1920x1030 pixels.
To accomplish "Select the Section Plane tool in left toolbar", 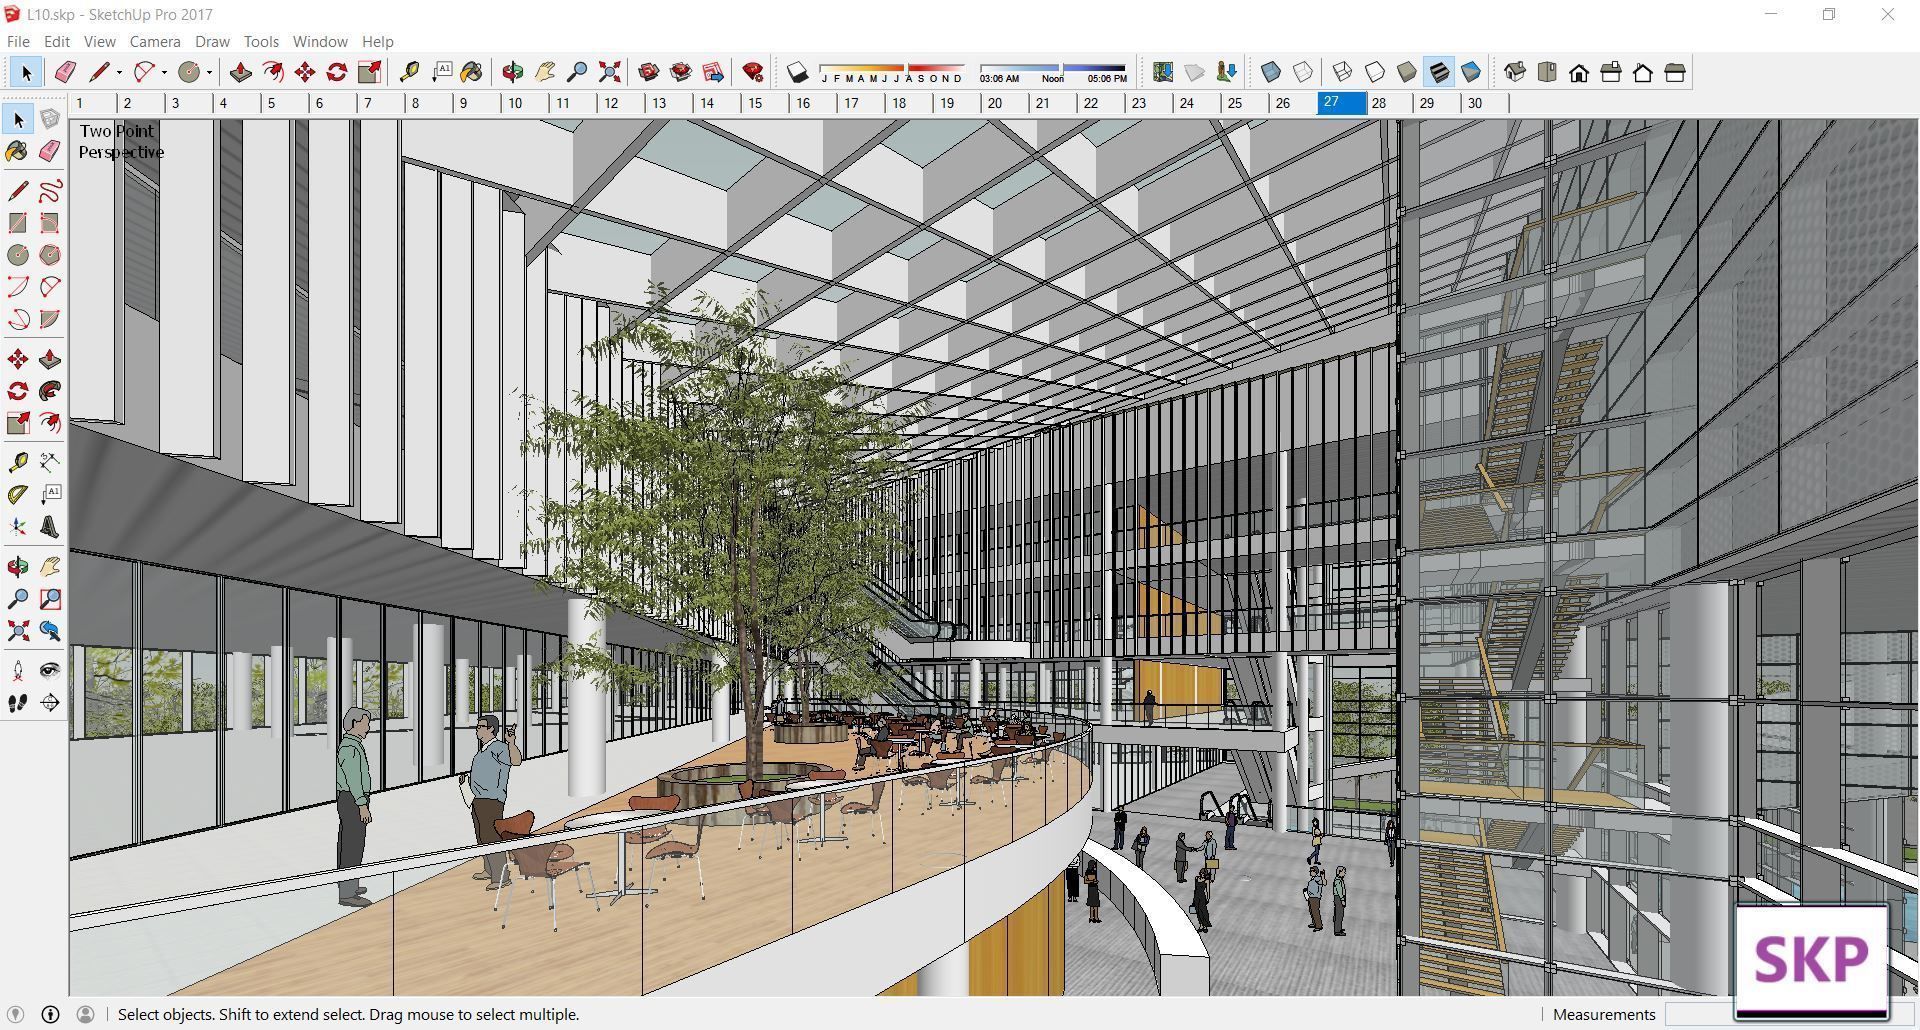I will click(50, 703).
